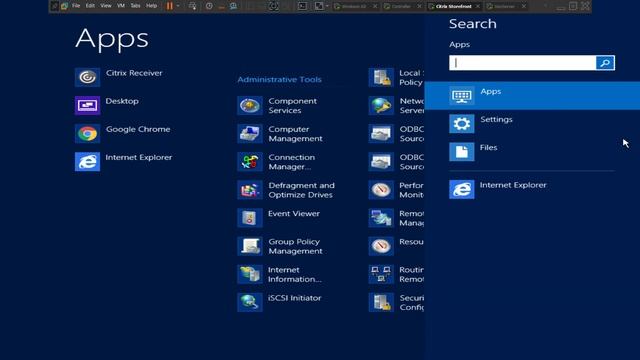Open the Performance Monitor icon

(381, 190)
